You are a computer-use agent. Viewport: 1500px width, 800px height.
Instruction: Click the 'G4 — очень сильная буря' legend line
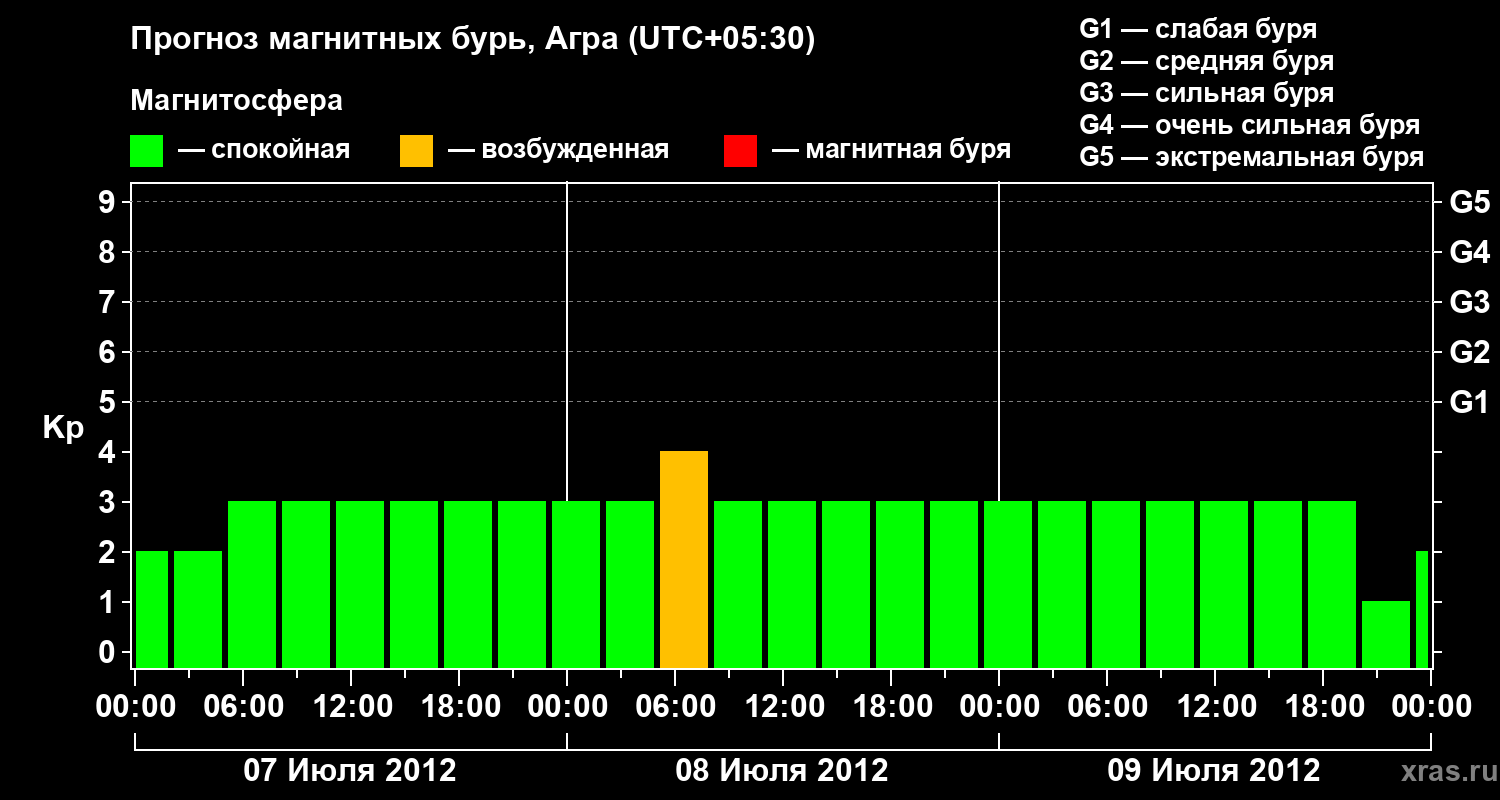[x=1250, y=125]
